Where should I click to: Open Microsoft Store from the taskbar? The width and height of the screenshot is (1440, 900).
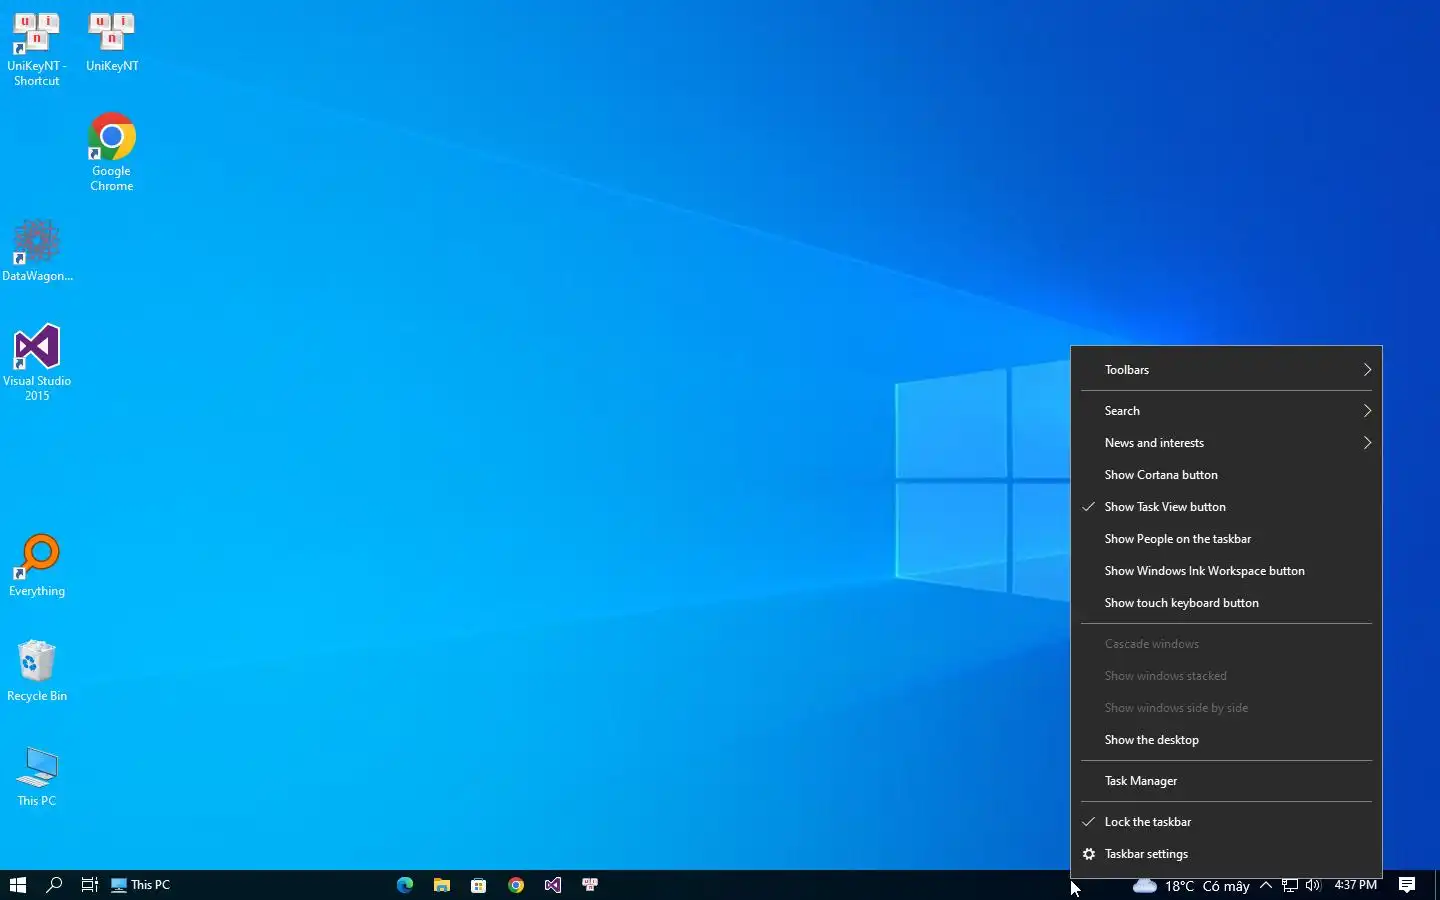click(x=479, y=885)
